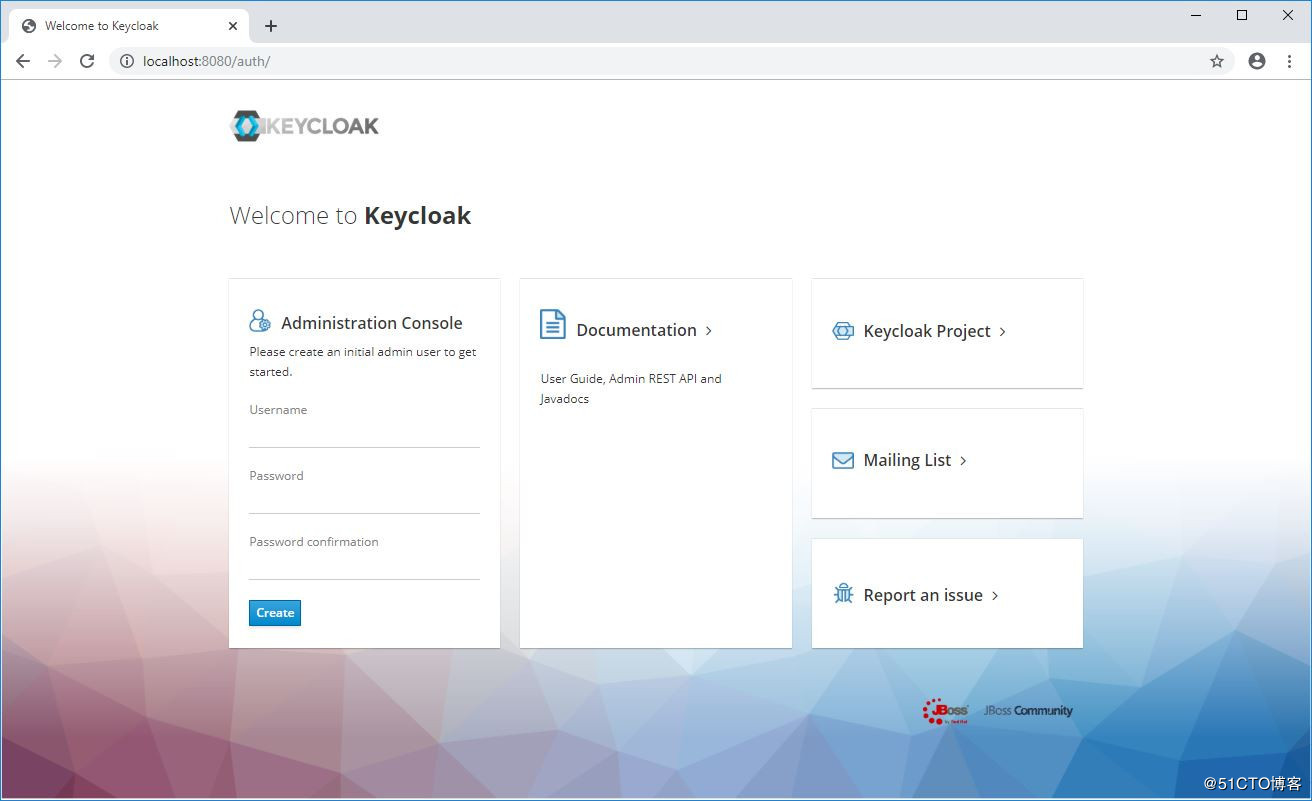
Task: Click the Keycloak logo
Action: point(305,126)
